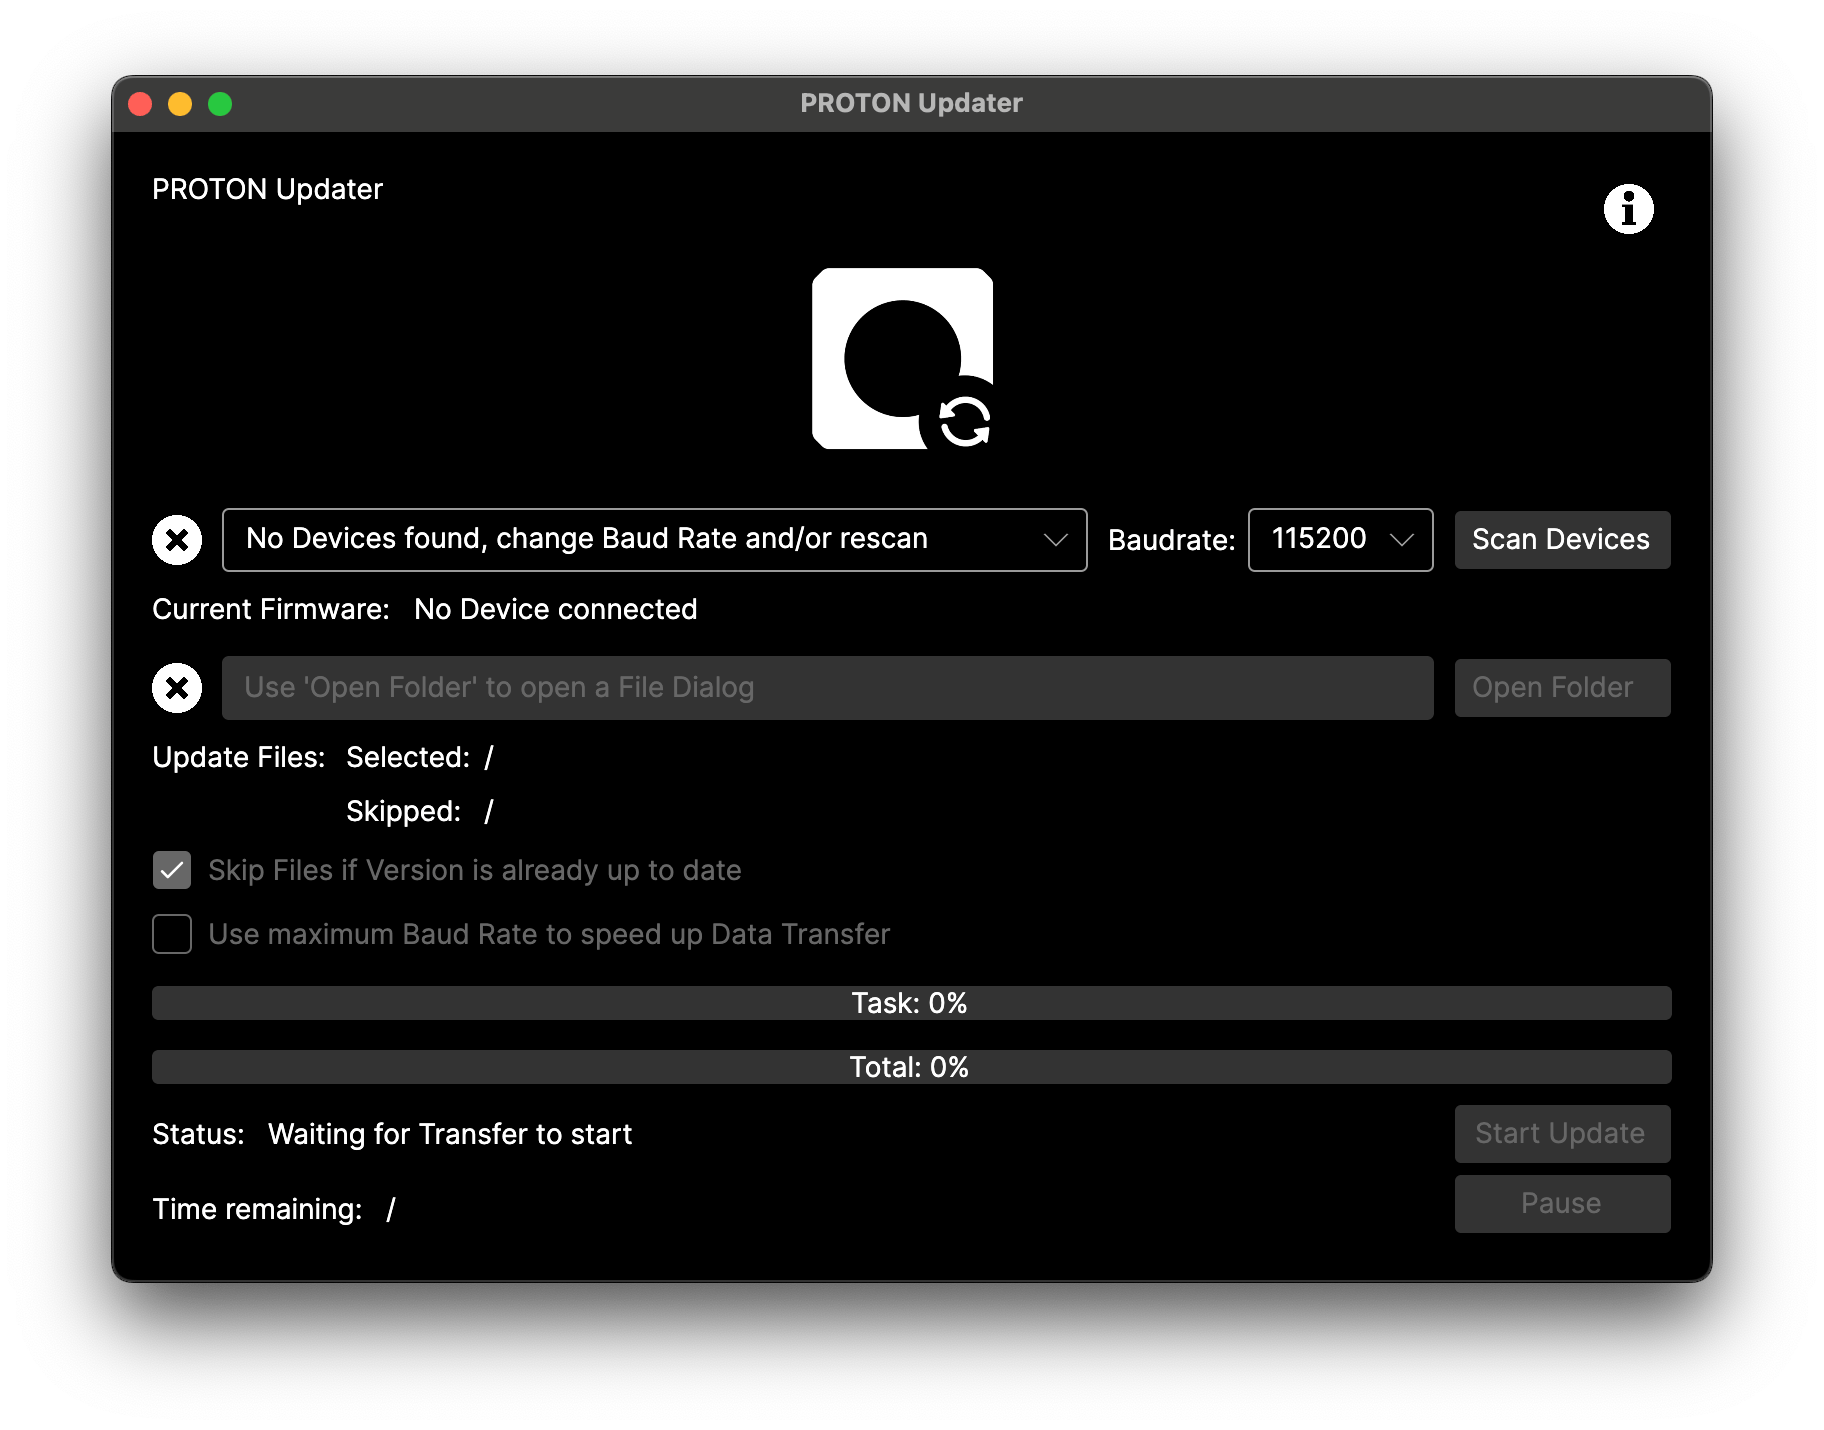This screenshot has height=1430, width=1824.
Task: Click the Total 0% progress bar
Action: click(911, 1067)
